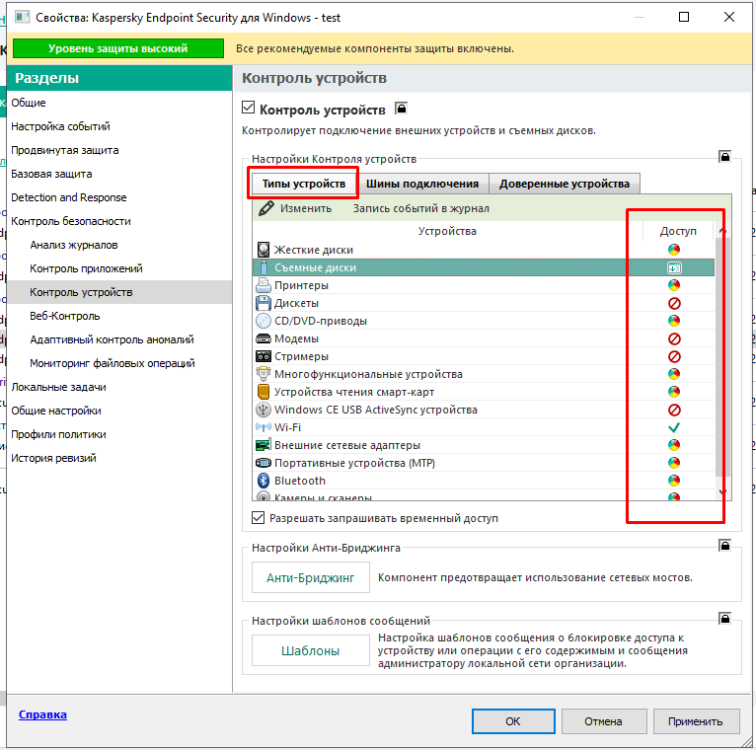Open Detection and Response section
This screenshot has width=756, height=750.
69,197
